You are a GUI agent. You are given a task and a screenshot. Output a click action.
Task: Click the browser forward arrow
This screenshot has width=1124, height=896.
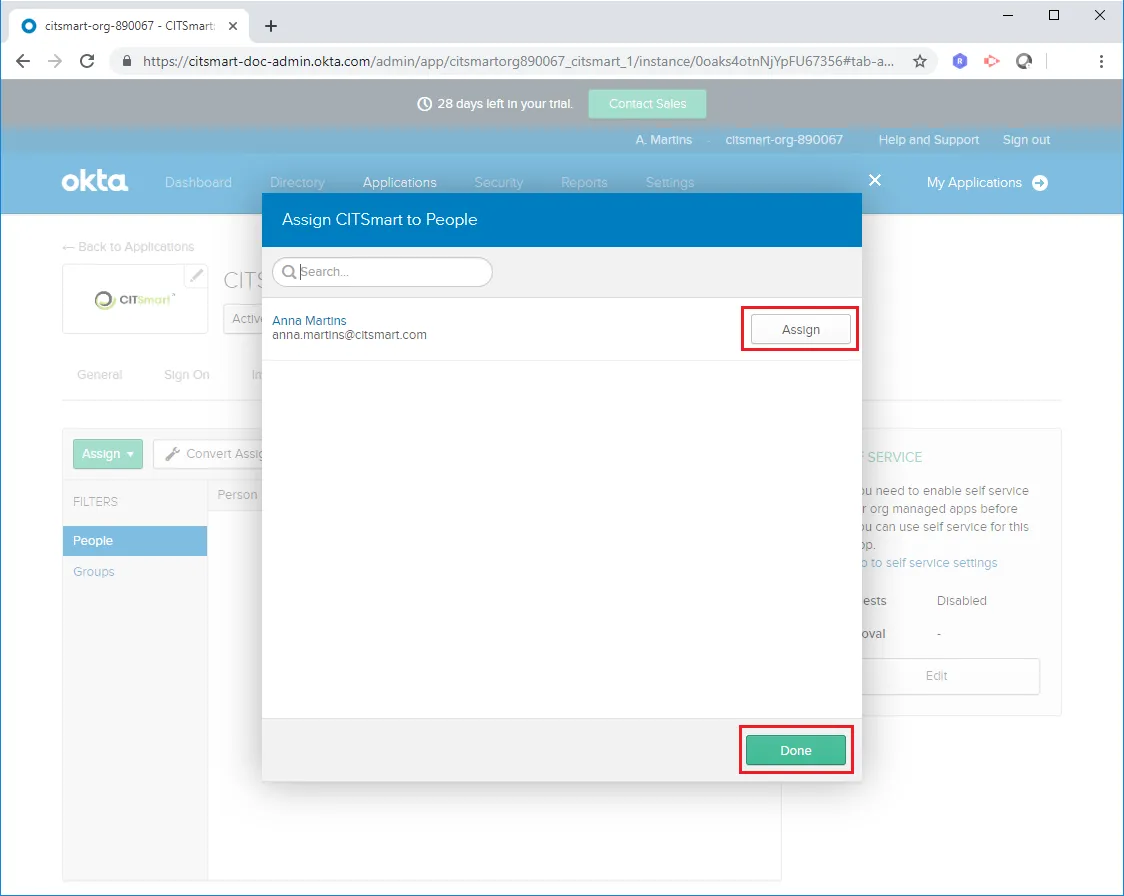click(54, 61)
